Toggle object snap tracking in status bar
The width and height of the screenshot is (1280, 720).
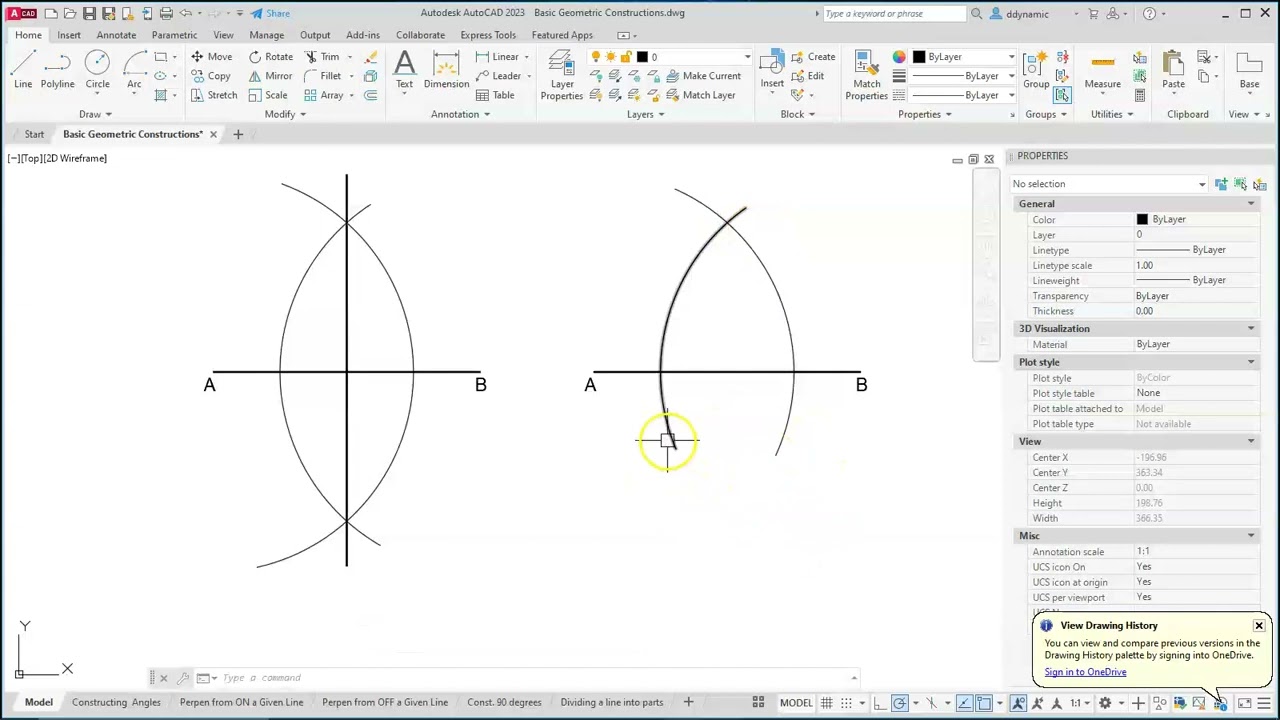point(965,703)
